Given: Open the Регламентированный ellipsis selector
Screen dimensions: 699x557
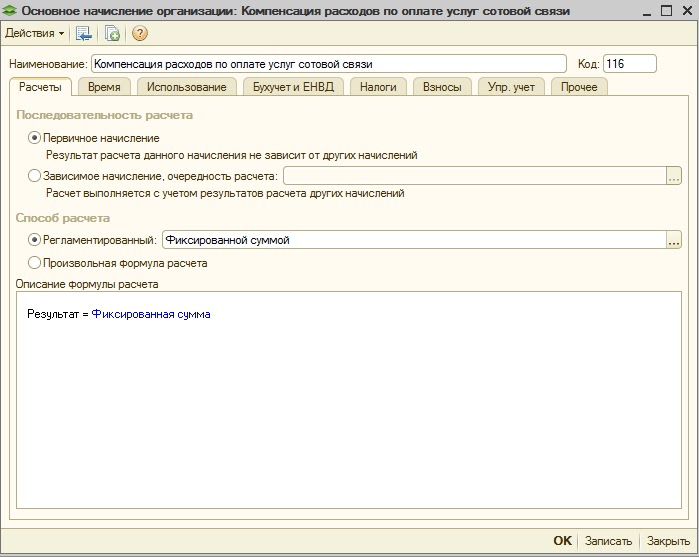Looking at the screenshot, I should 674,240.
